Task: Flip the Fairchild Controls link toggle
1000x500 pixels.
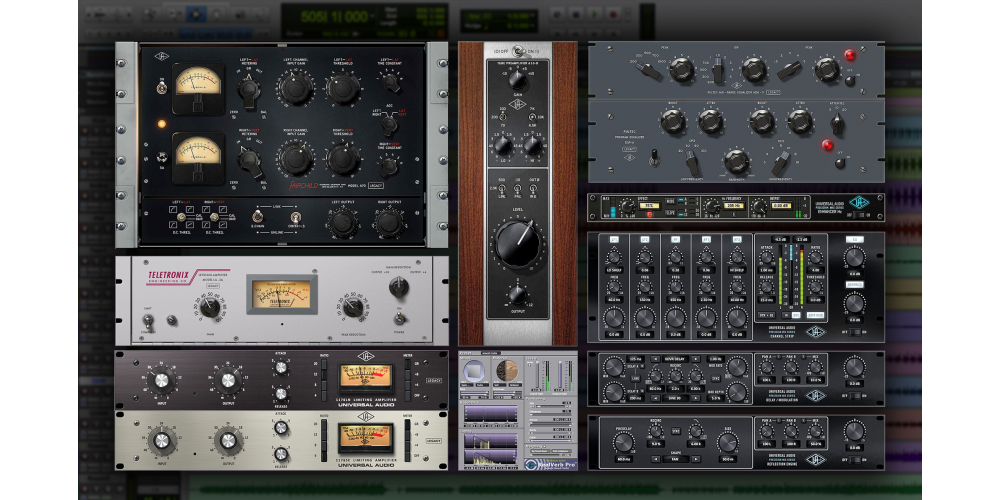Action: coord(295,216)
